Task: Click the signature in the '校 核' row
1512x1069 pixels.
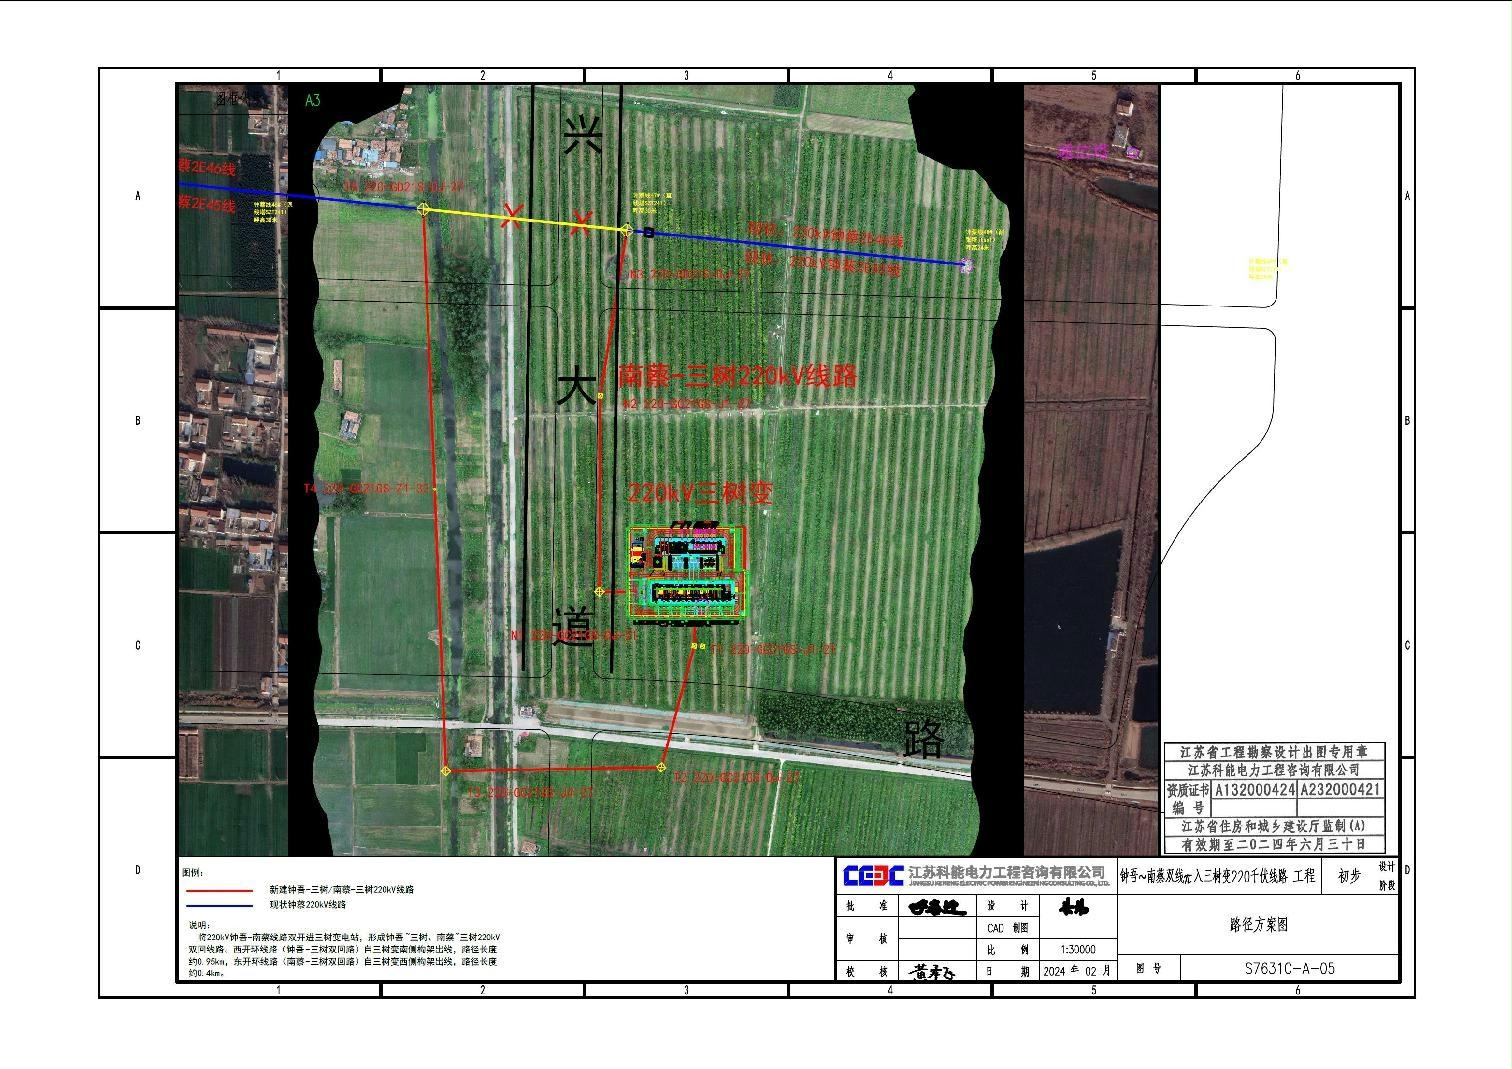Action: tap(933, 971)
